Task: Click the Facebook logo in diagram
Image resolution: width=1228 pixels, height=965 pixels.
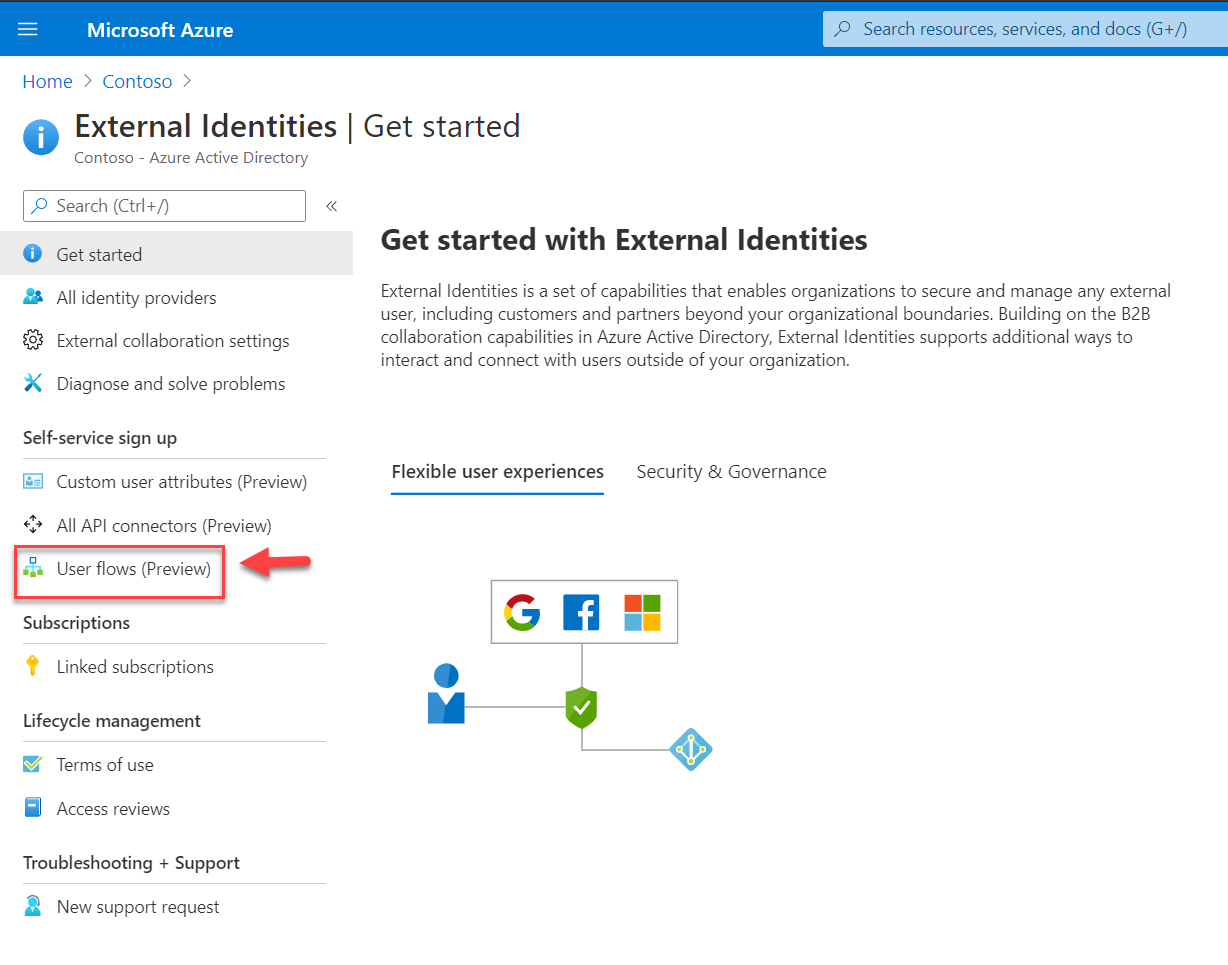Action: tap(581, 612)
